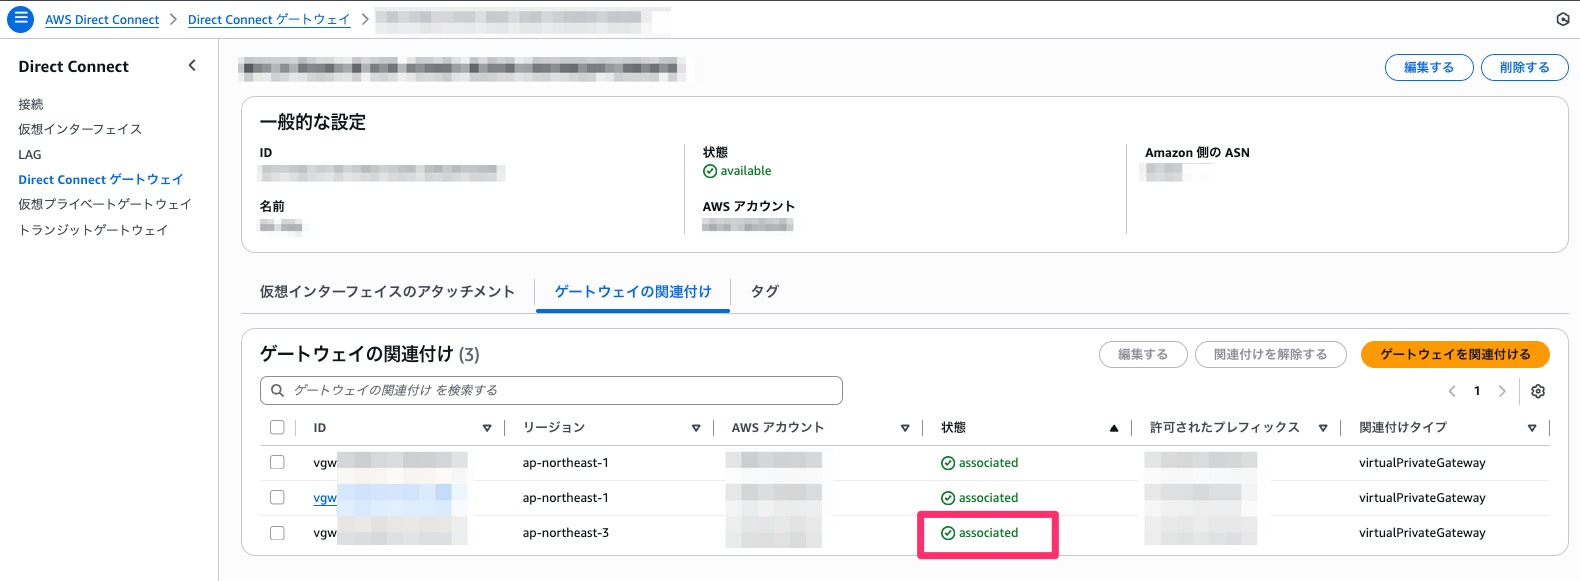Image resolution: width=1580 pixels, height=581 pixels.
Task: Click the Direct Connect sidebar heading
Action: tap(74, 67)
